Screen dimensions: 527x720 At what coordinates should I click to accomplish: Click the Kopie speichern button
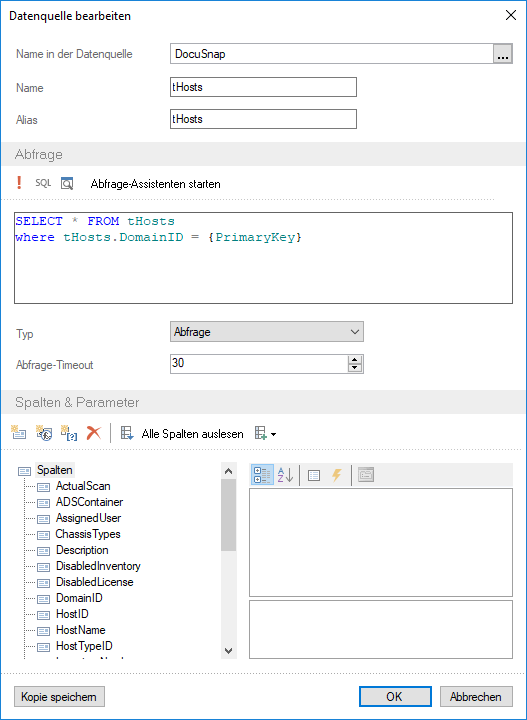point(59,697)
